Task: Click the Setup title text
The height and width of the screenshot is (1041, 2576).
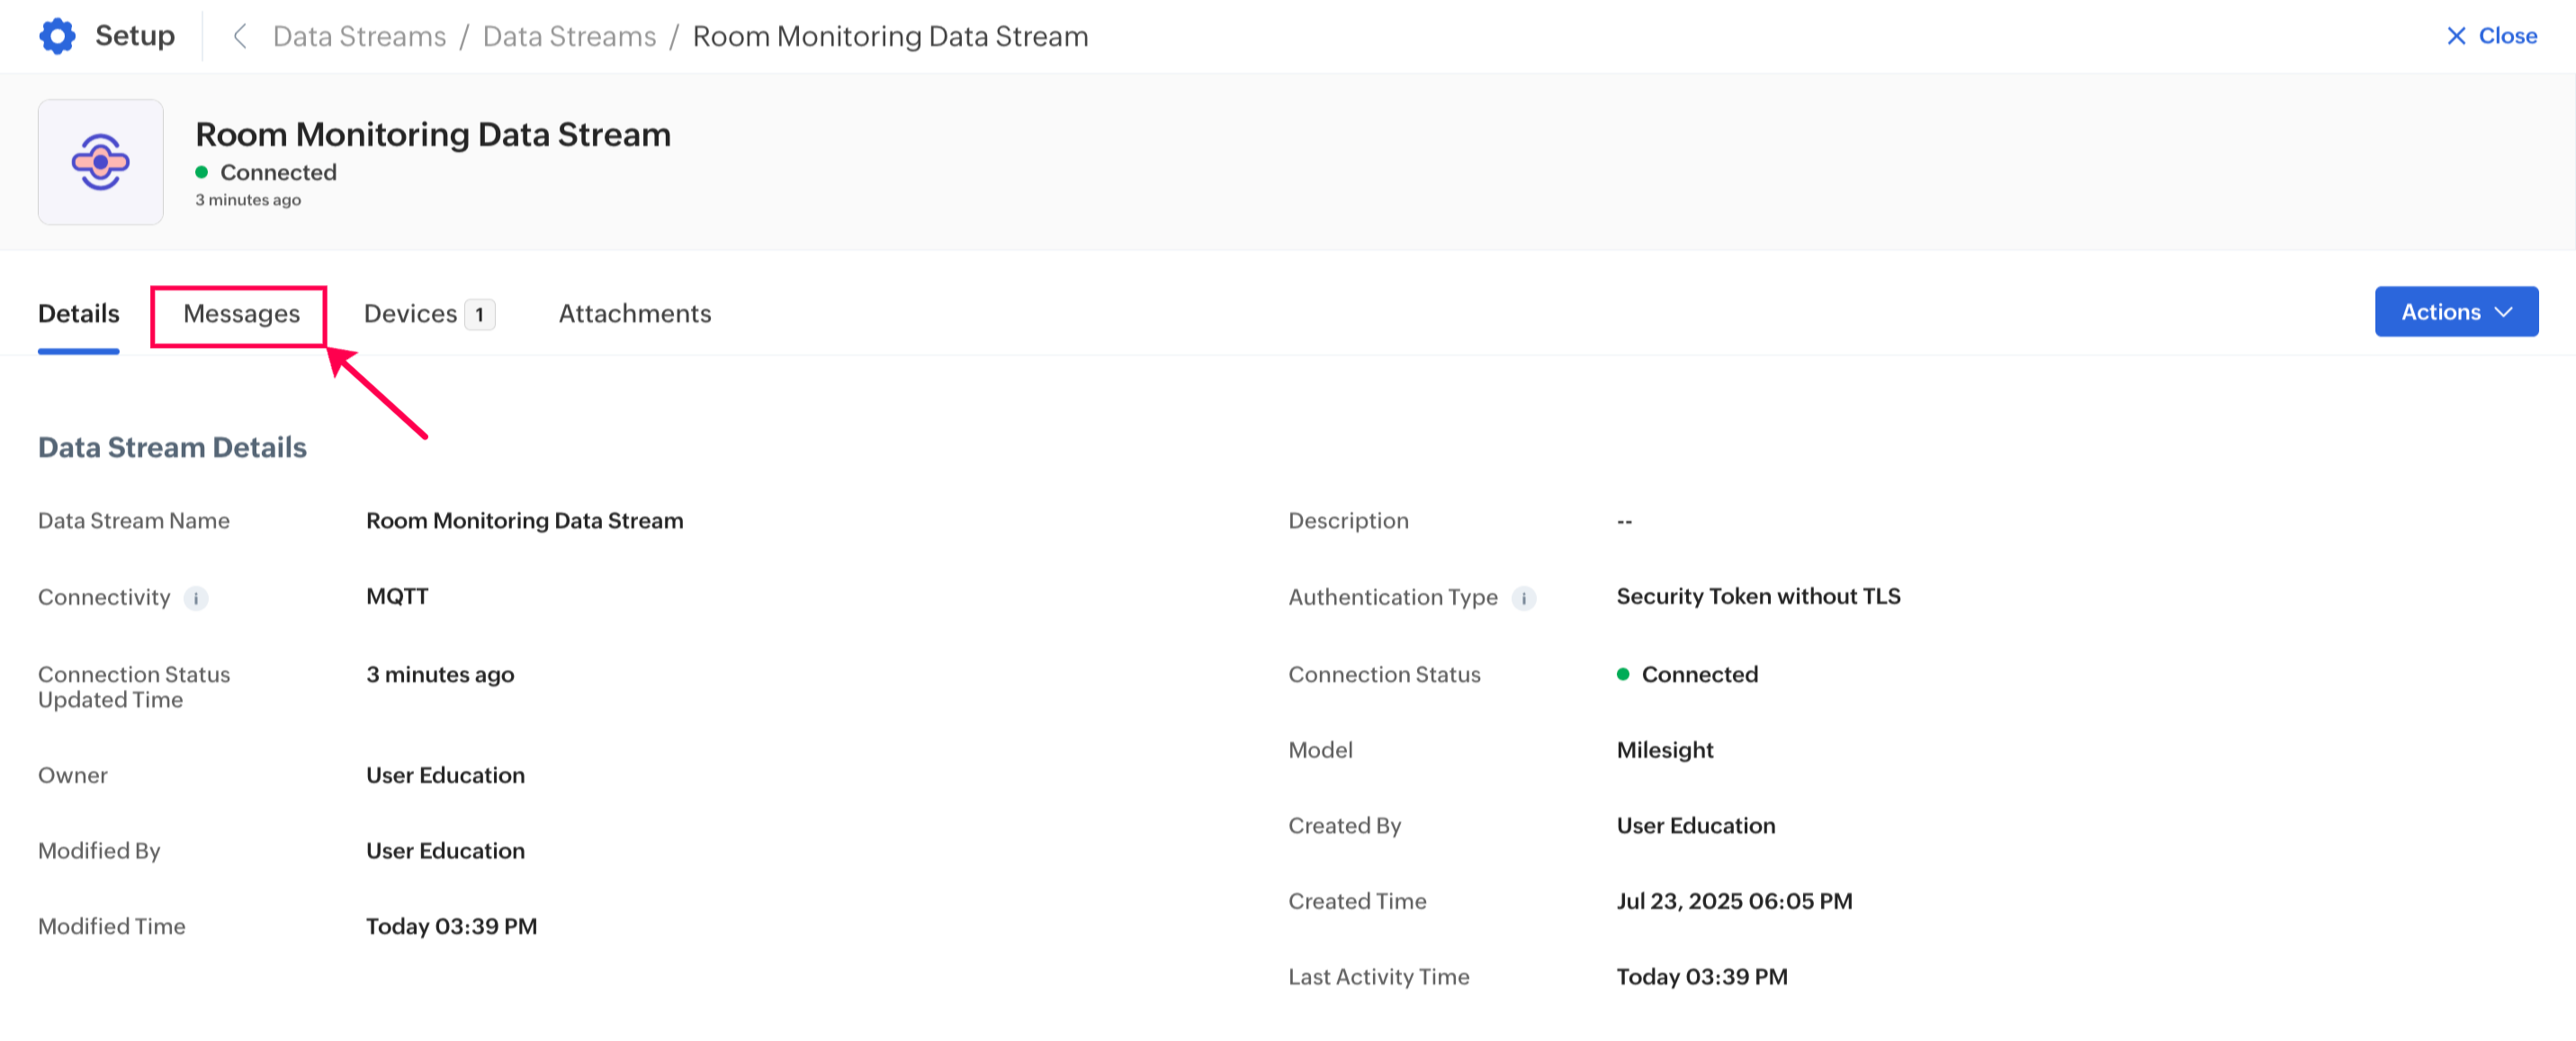Action: pos(134,36)
